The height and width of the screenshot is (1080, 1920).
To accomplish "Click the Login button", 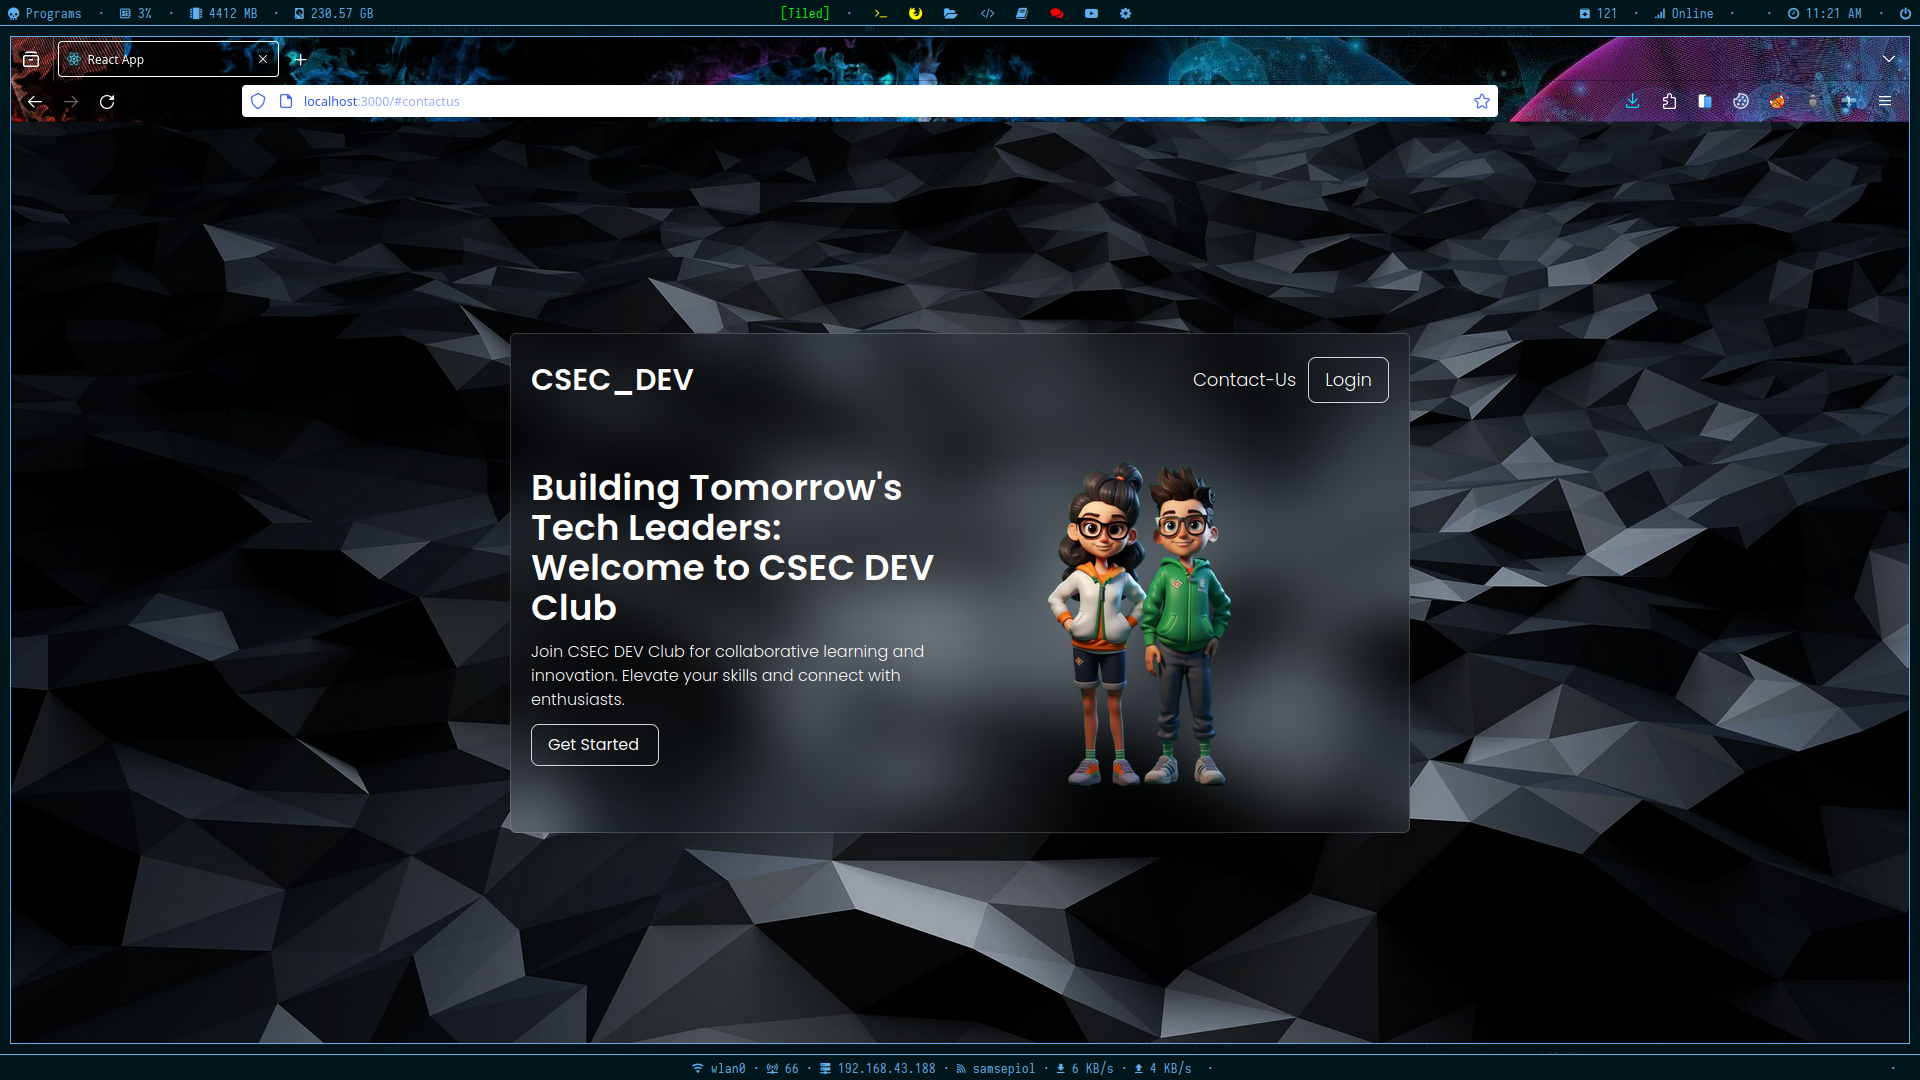I will (1347, 380).
